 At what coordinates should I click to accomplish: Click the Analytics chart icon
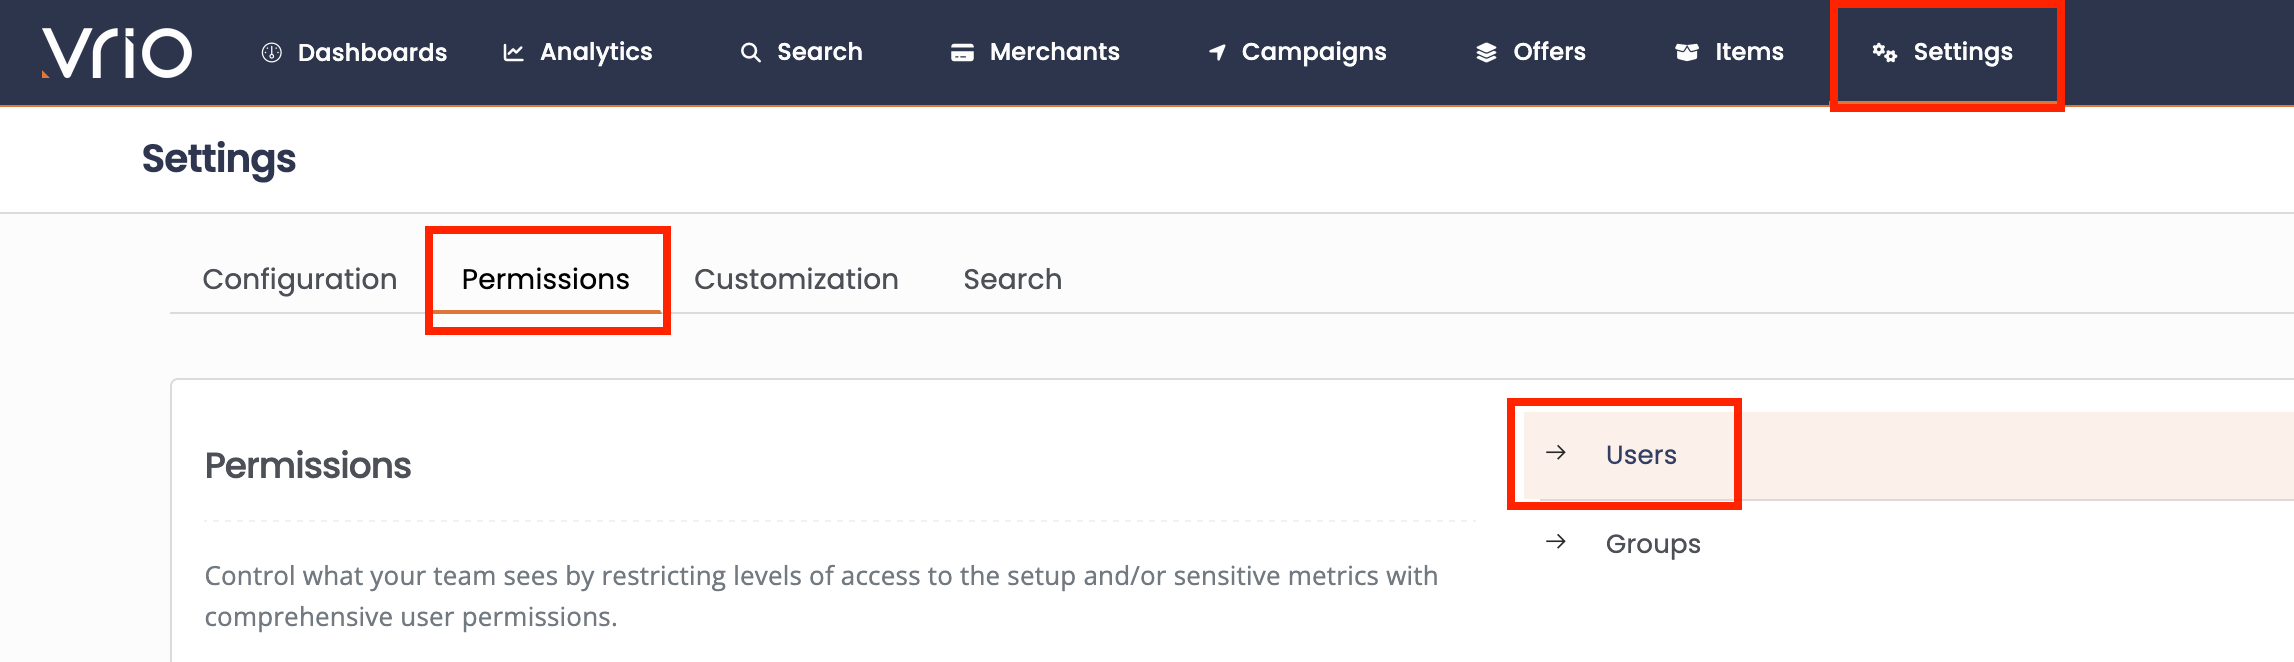click(513, 53)
